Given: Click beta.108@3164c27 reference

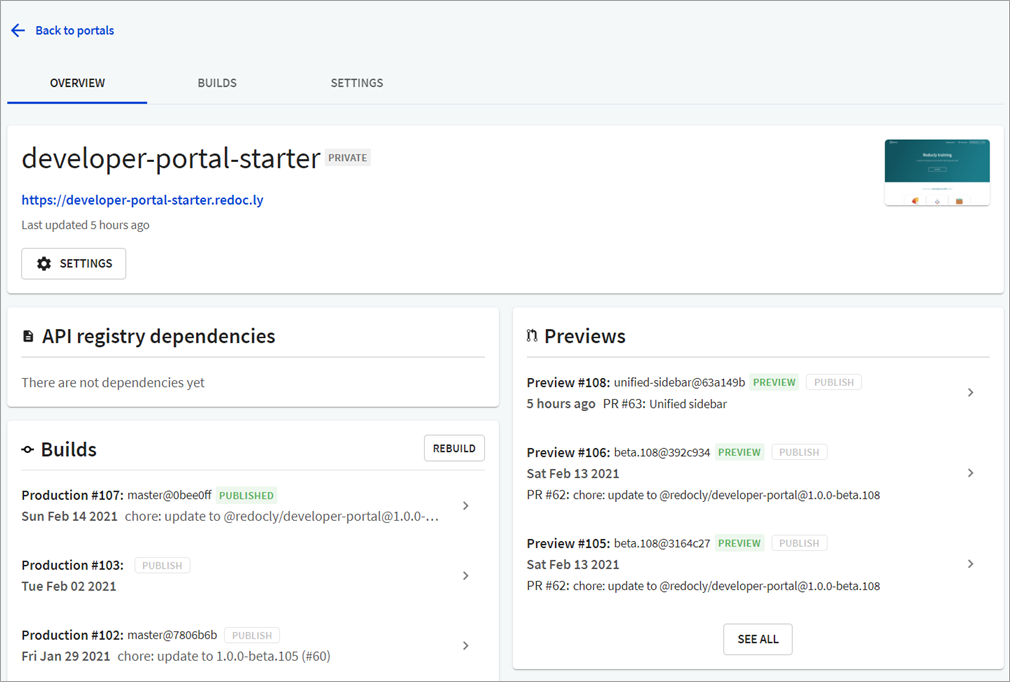Looking at the screenshot, I should point(662,544).
